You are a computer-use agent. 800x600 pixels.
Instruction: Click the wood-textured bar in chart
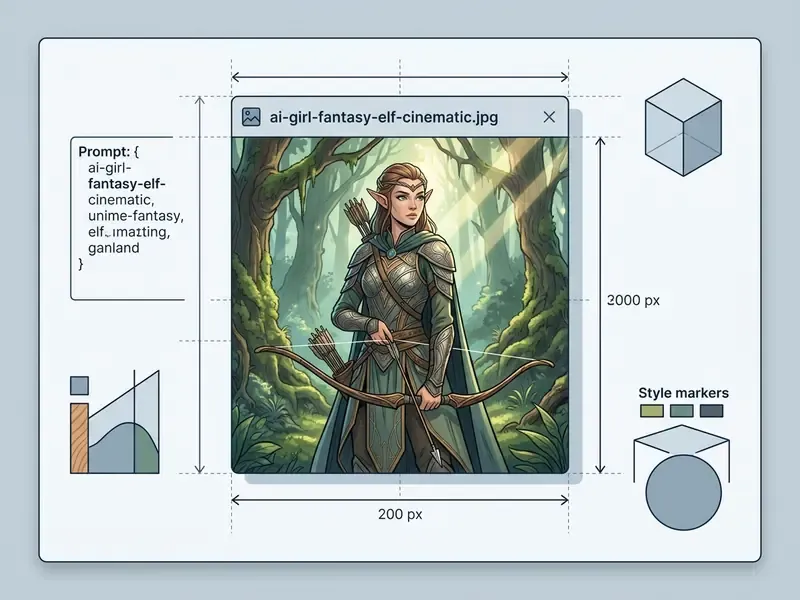79,438
